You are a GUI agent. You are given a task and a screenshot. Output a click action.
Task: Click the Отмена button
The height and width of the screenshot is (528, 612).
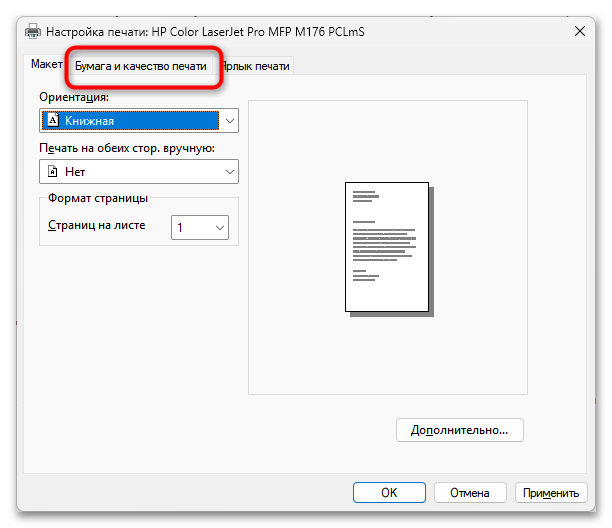click(470, 492)
